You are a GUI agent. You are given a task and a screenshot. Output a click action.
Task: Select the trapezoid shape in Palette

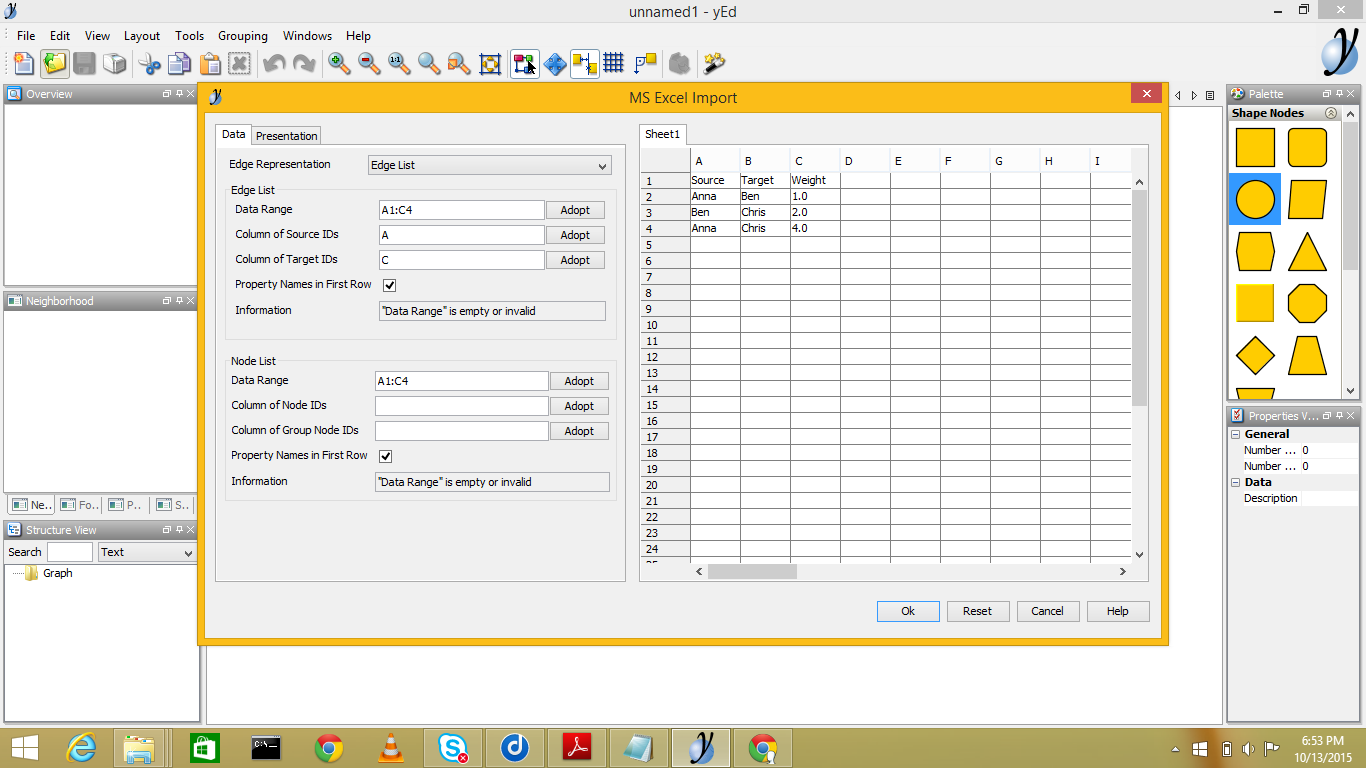tap(1307, 355)
